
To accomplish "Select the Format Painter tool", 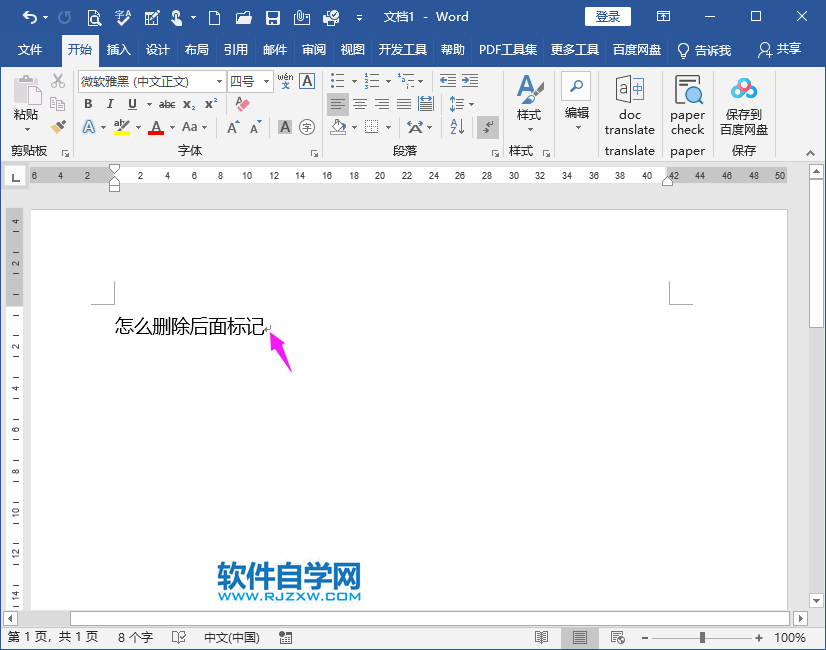I will pos(57,127).
